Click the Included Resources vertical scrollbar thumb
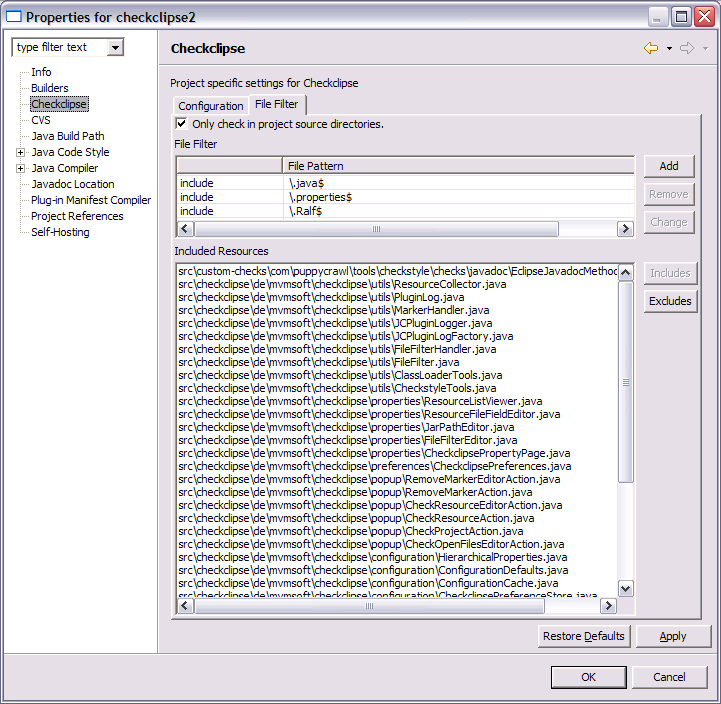This screenshot has height=704, width=721. coord(625,382)
